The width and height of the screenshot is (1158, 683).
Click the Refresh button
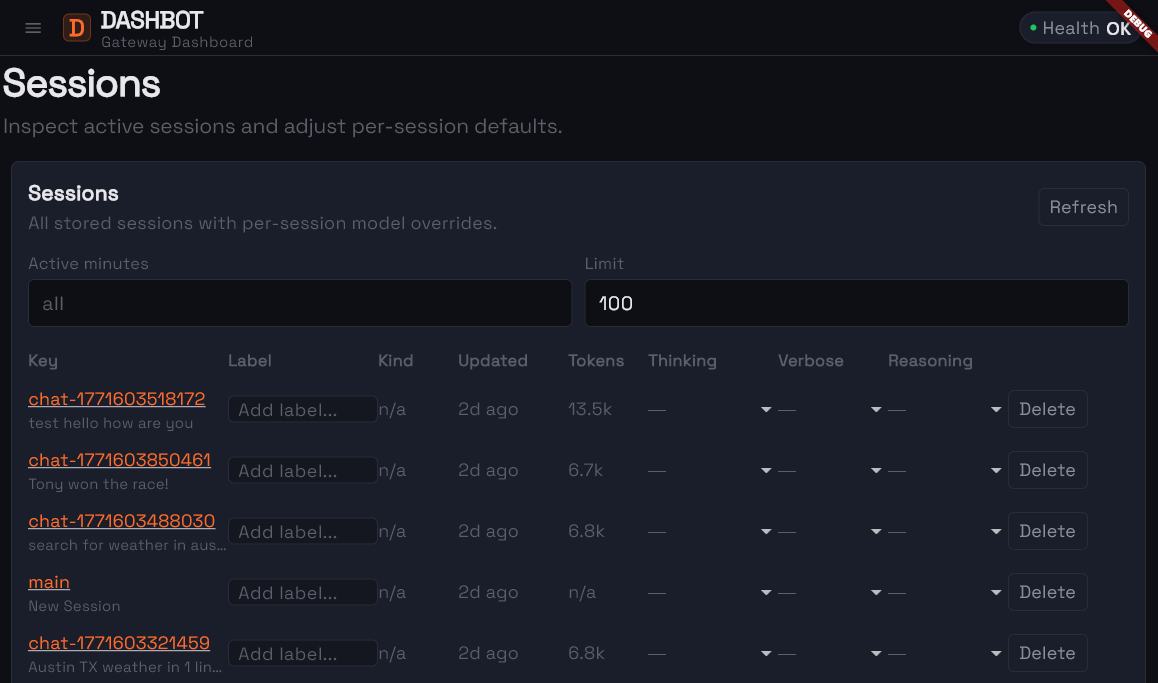pyautogui.click(x=1083, y=207)
